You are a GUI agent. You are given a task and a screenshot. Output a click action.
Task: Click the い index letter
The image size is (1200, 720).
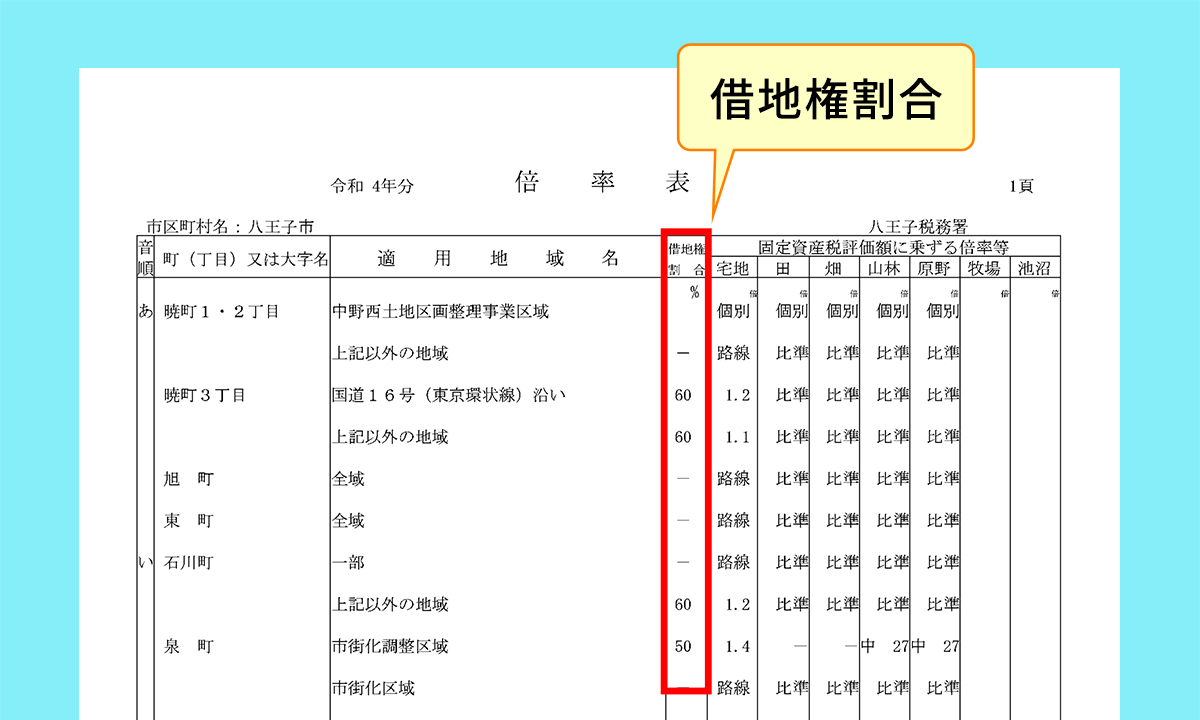click(145, 563)
